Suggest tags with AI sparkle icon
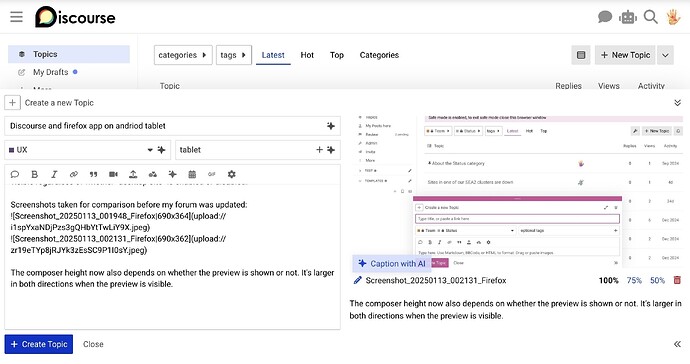The image size is (690, 364). pyautogui.click(x=331, y=150)
